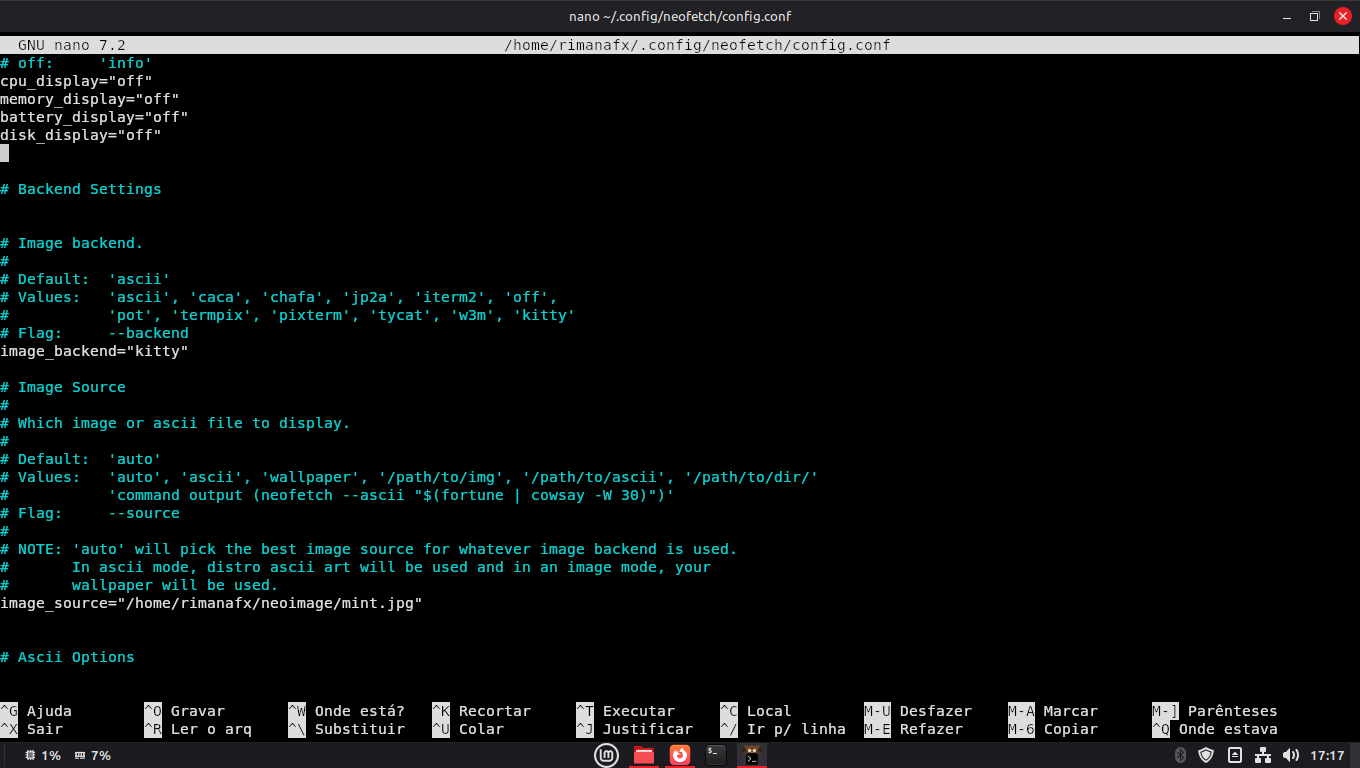Image resolution: width=1360 pixels, height=768 pixels.
Task: Click the disk_display="off" setting line
Action: tap(80, 135)
